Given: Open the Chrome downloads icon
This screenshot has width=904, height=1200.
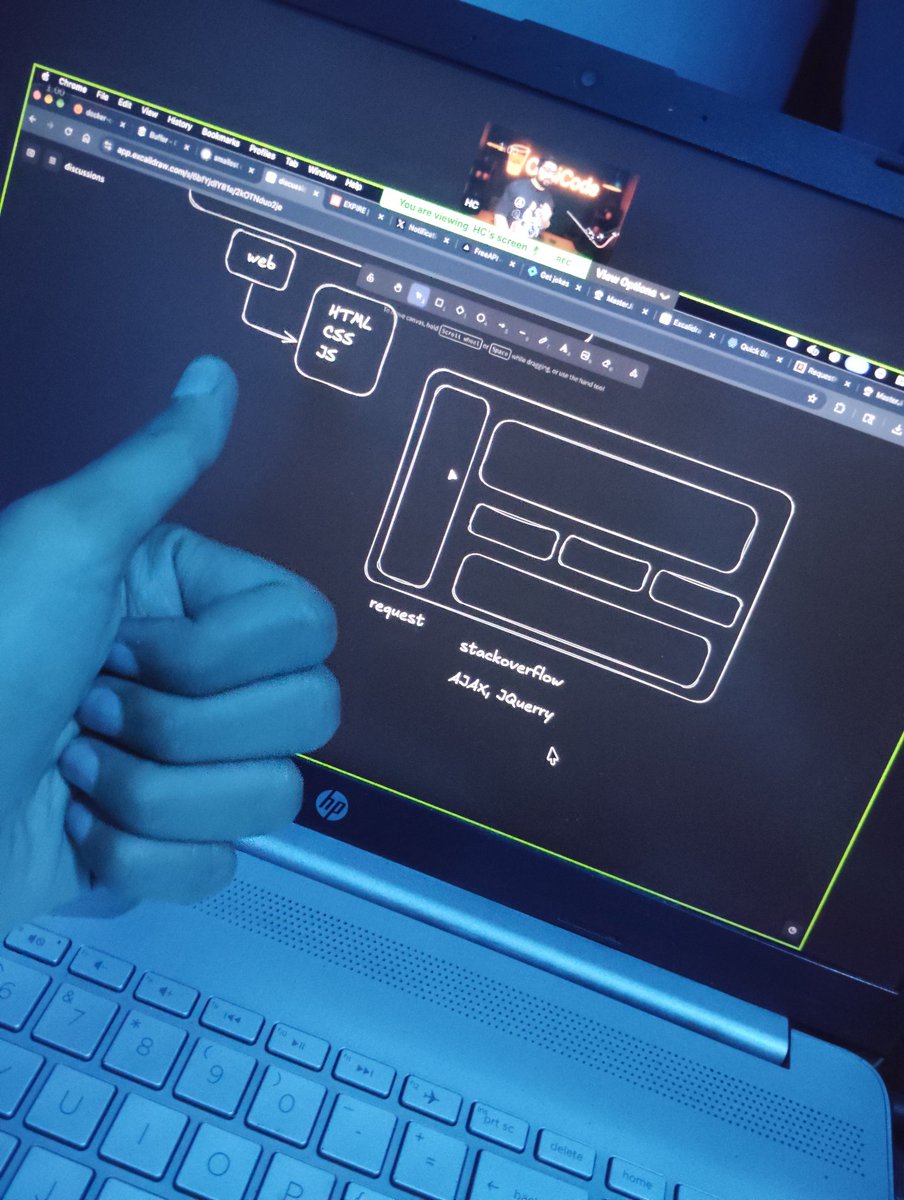Looking at the screenshot, I should coord(897,429).
